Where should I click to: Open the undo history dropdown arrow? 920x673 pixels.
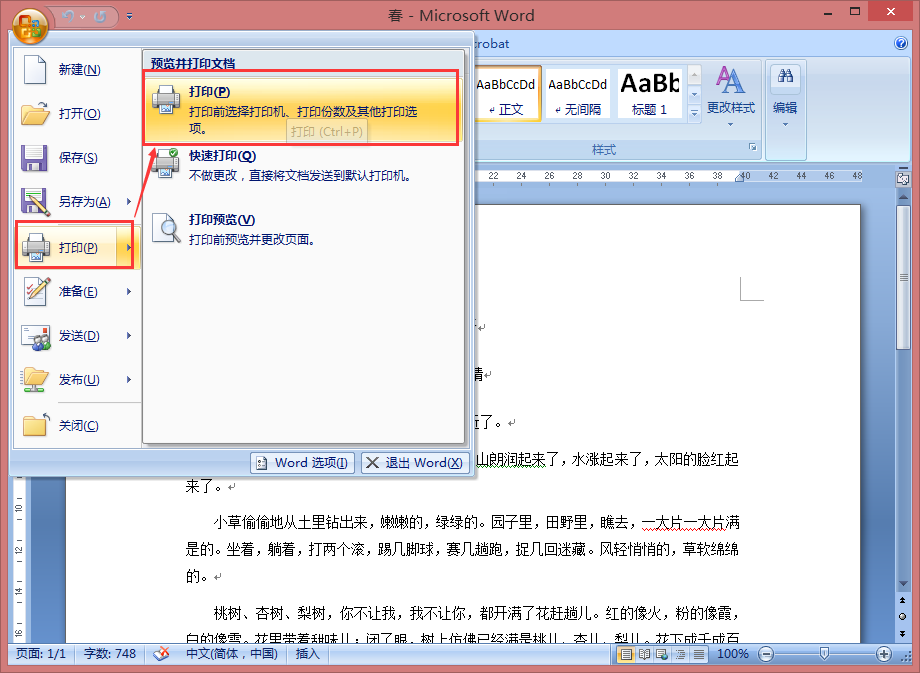(x=83, y=16)
